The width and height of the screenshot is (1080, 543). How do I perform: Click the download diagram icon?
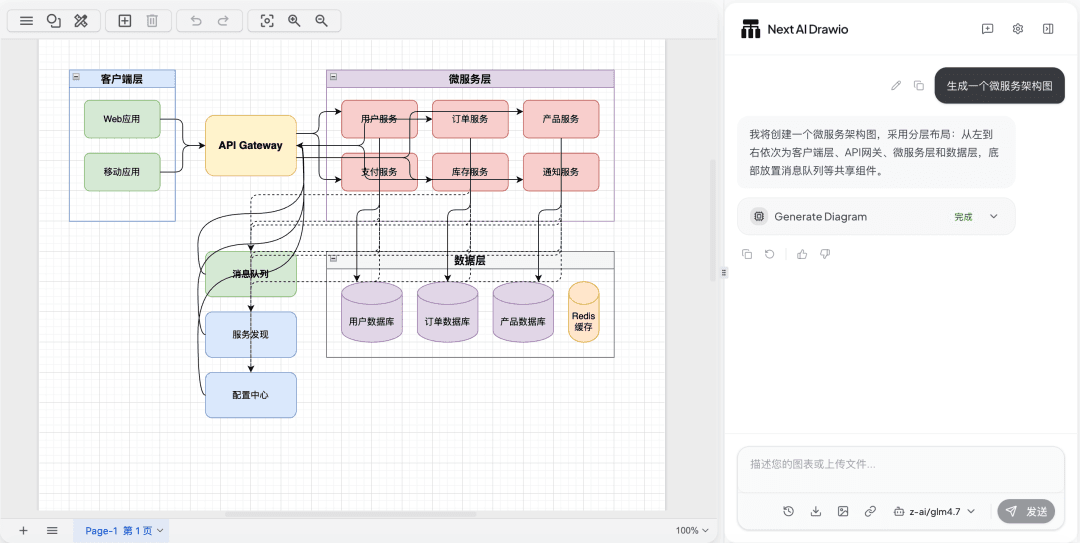pos(816,511)
